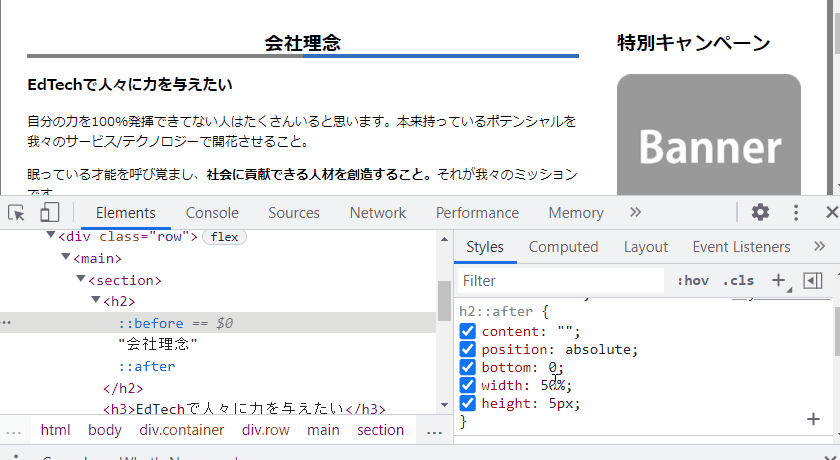Open the DevTools three-dot menu

click(x=796, y=213)
